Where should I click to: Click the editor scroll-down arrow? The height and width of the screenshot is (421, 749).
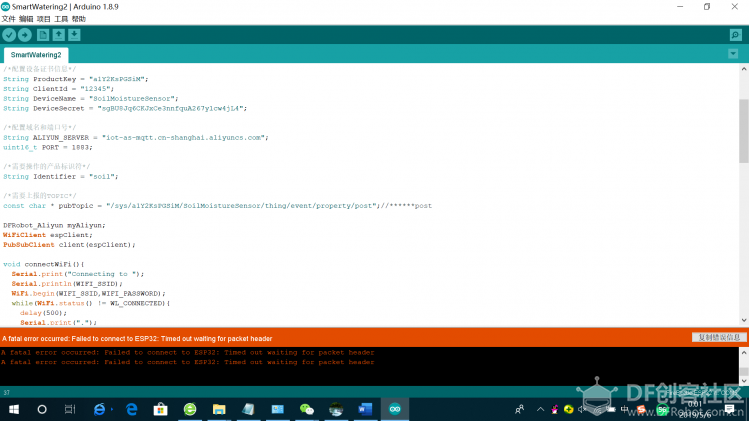744,320
